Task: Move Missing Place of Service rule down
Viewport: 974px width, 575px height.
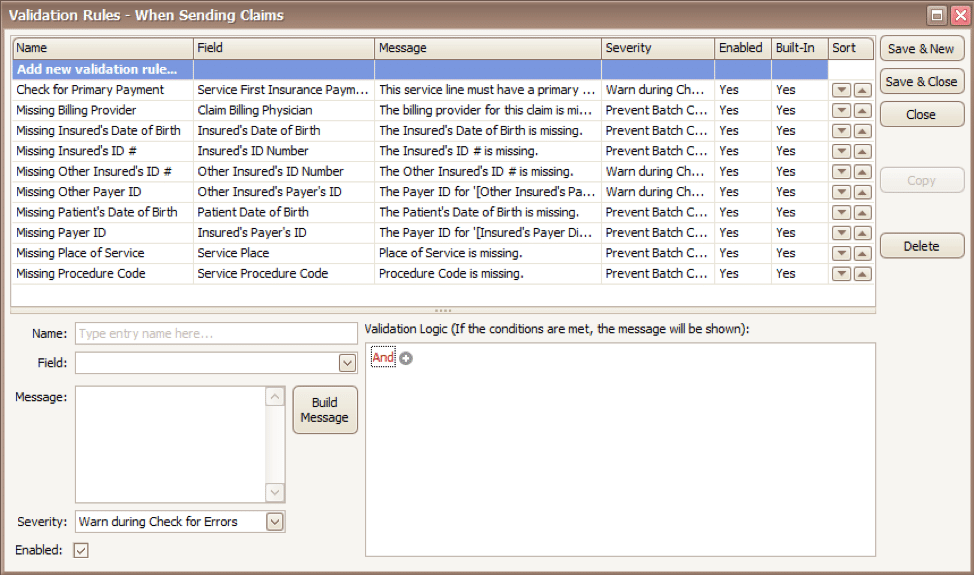Action: click(x=841, y=254)
